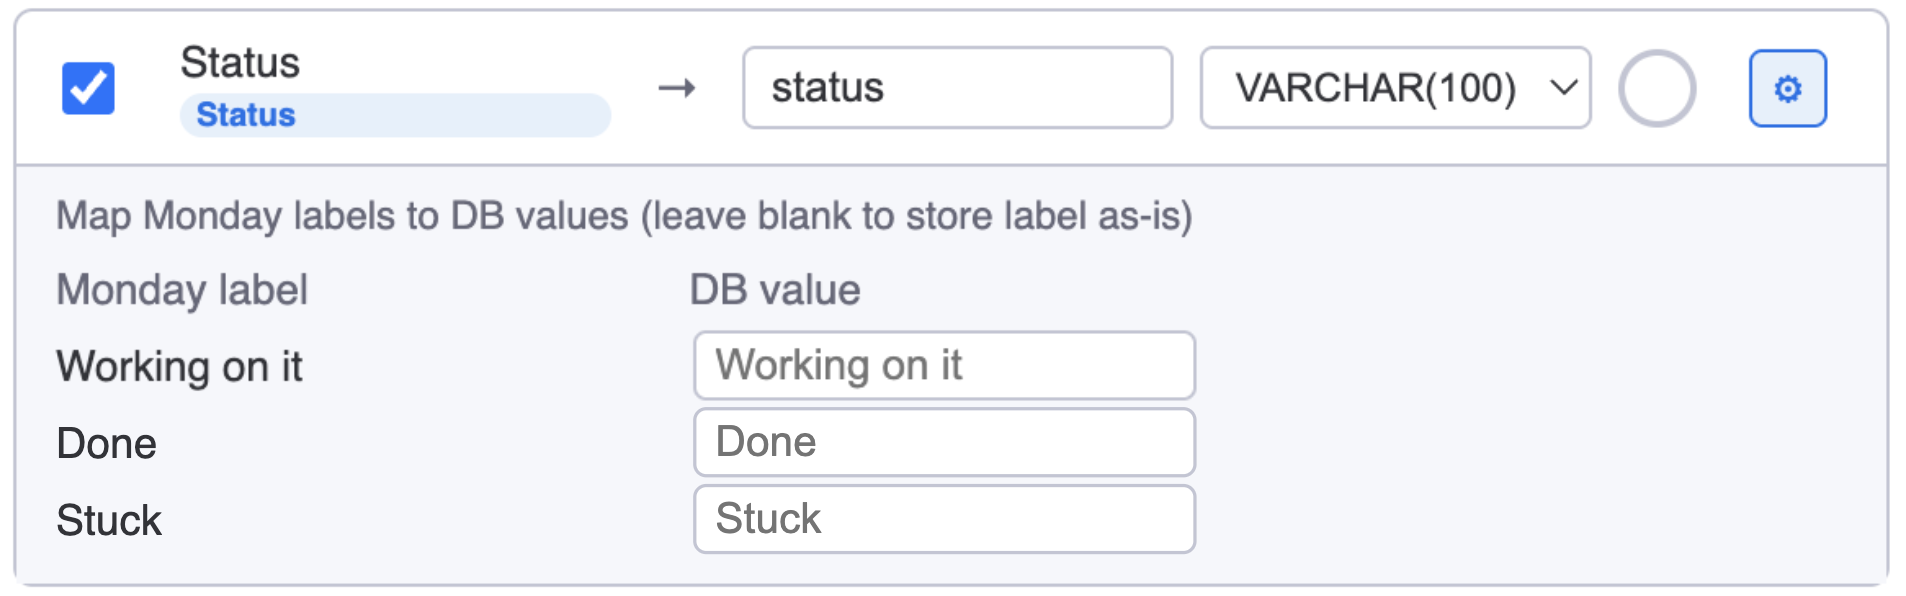Select the Status pill label
This screenshot has height=596, width=1906.
[x=246, y=114]
